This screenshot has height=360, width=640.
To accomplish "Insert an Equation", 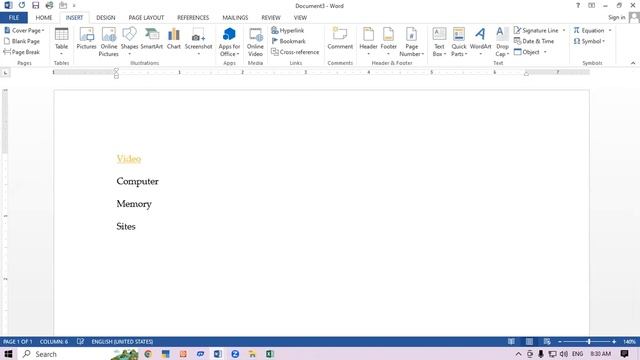I will tap(589, 31).
